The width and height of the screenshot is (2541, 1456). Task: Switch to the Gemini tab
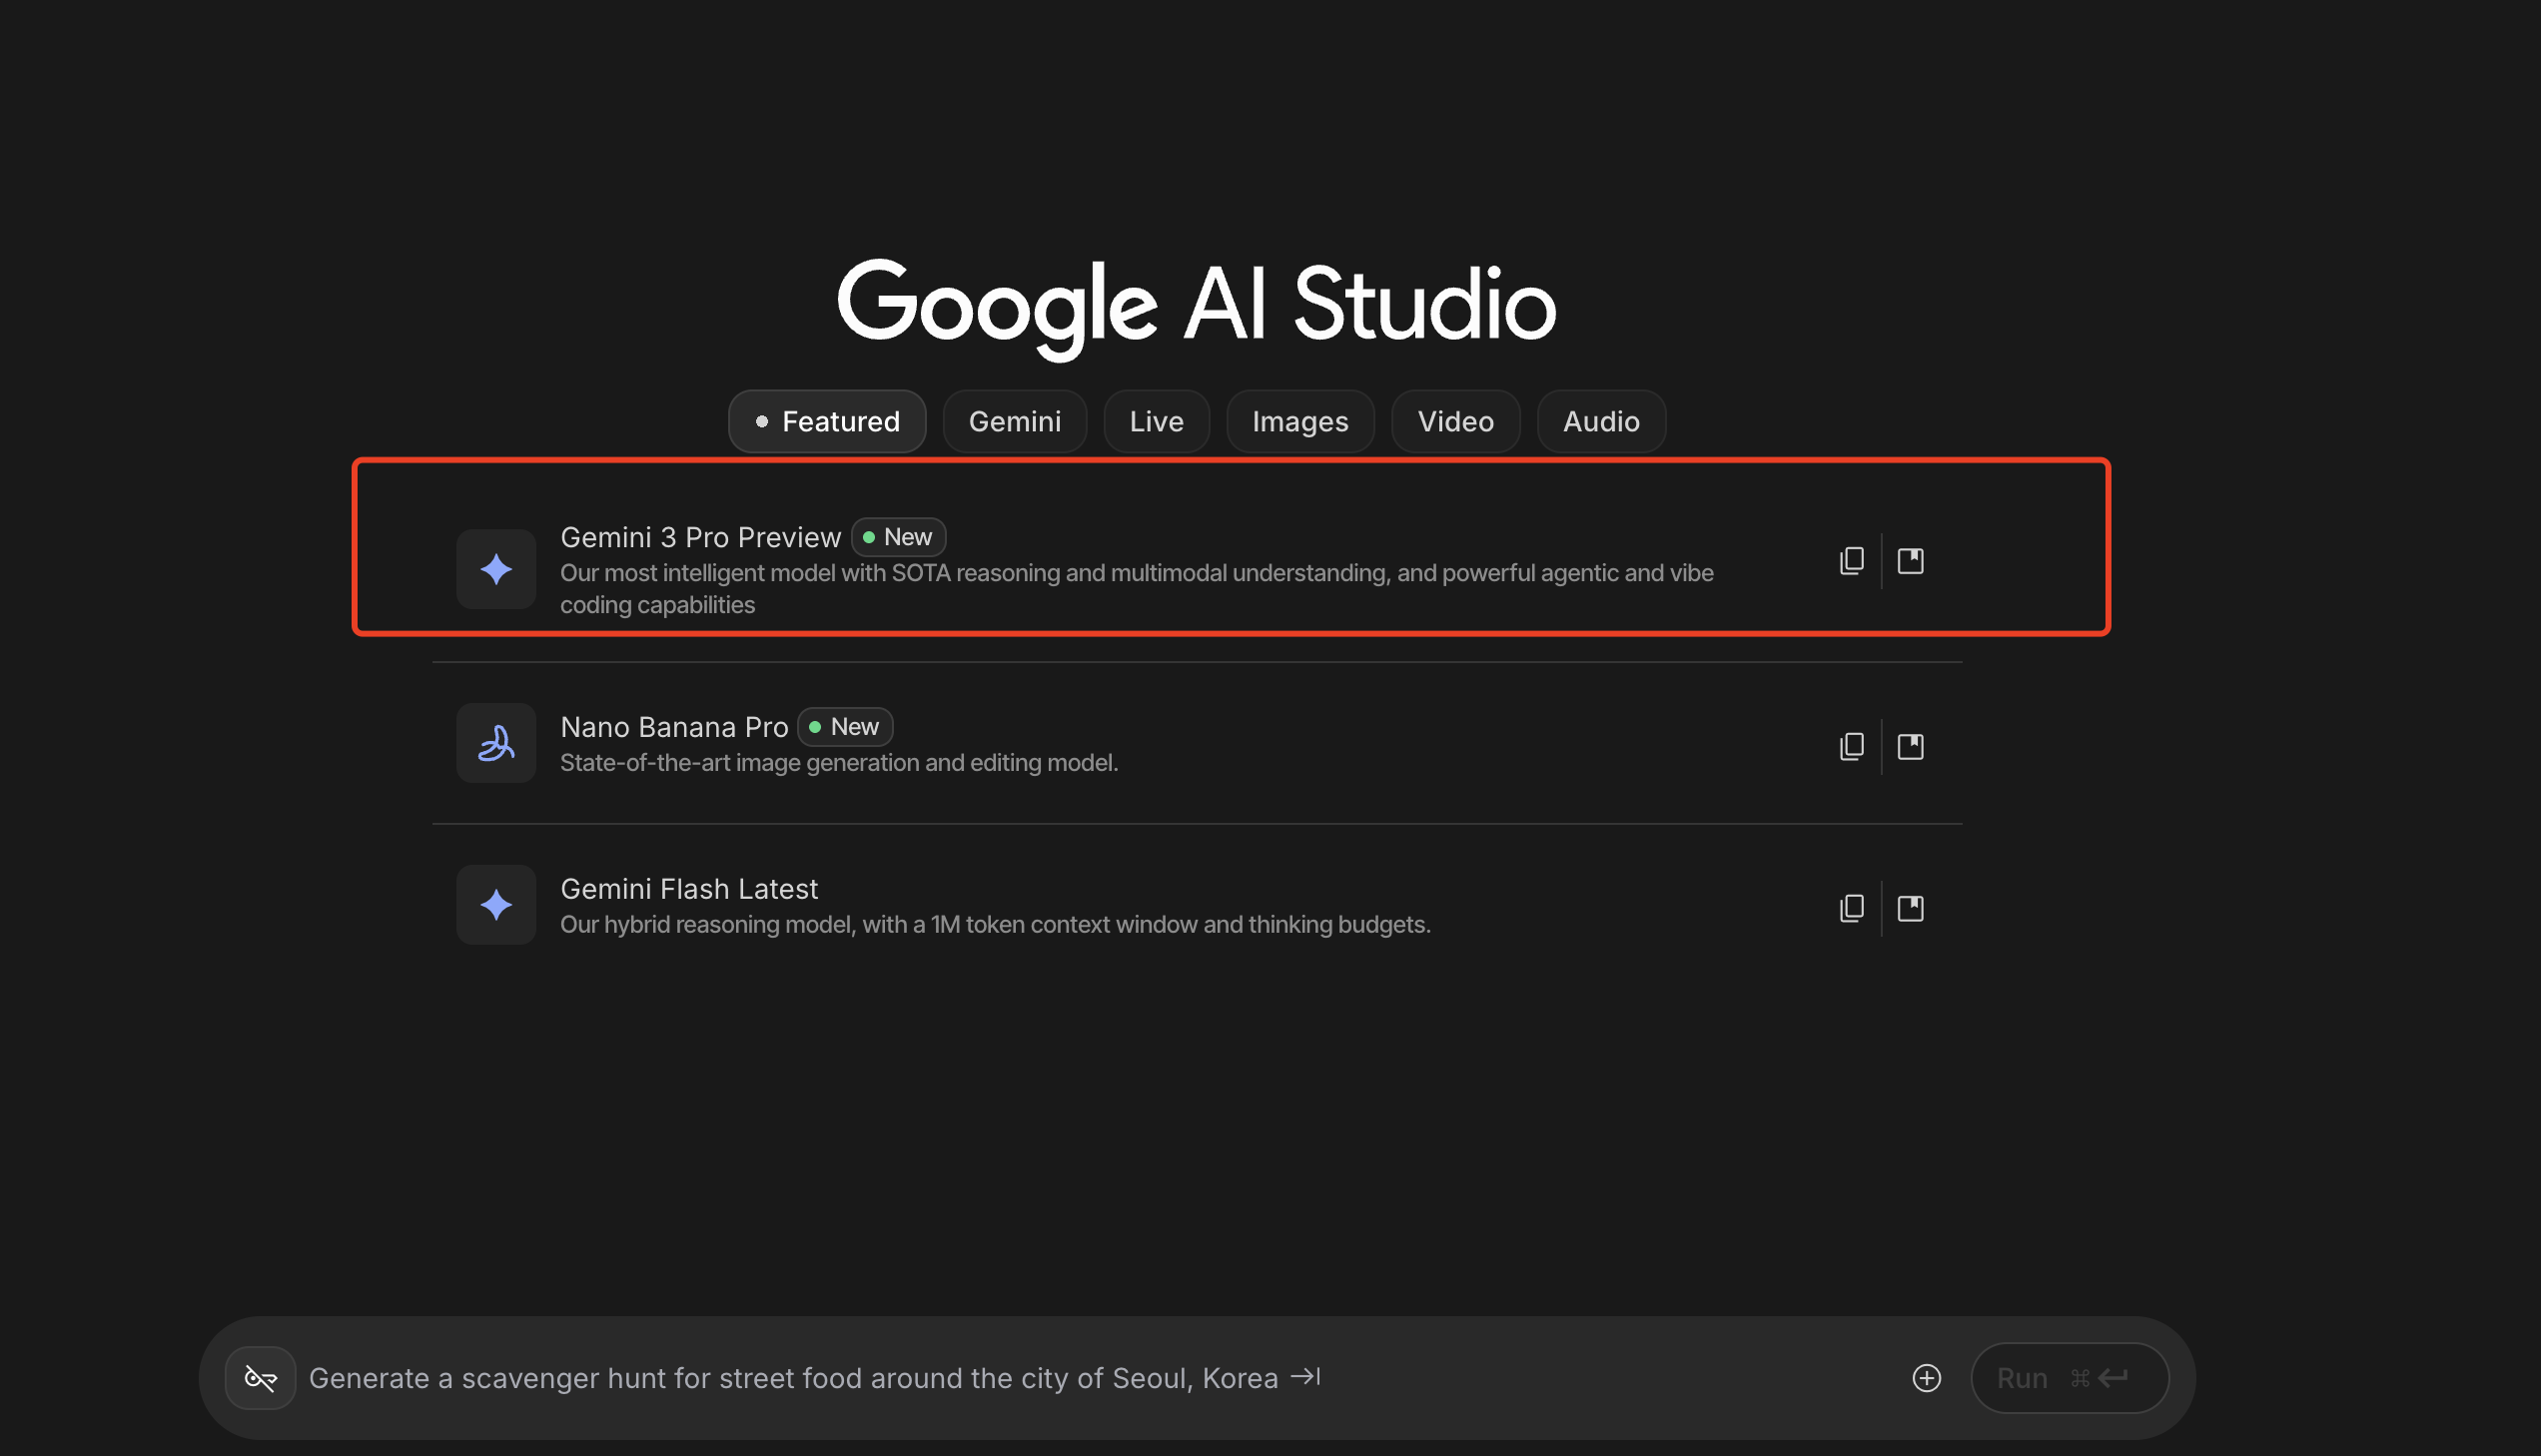pyautogui.click(x=1014, y=421)
